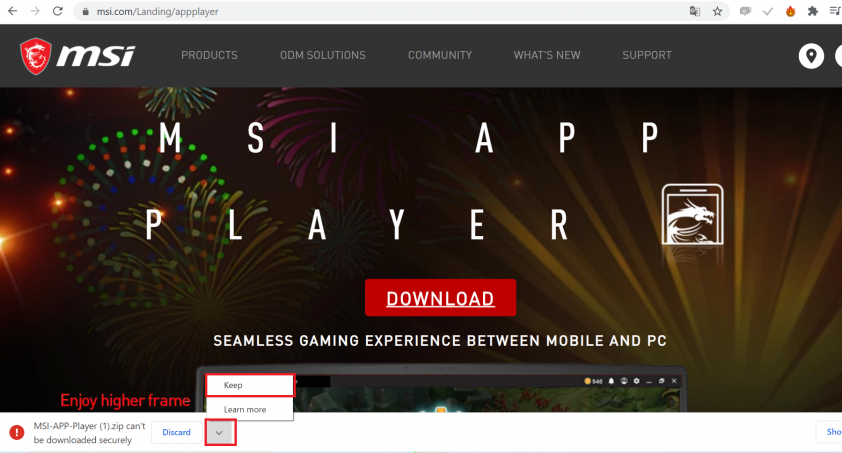This screenshot has width=842, height=453.
Task: Open the translate page icon
Action: pyautogui.click(x=694, y=11)
